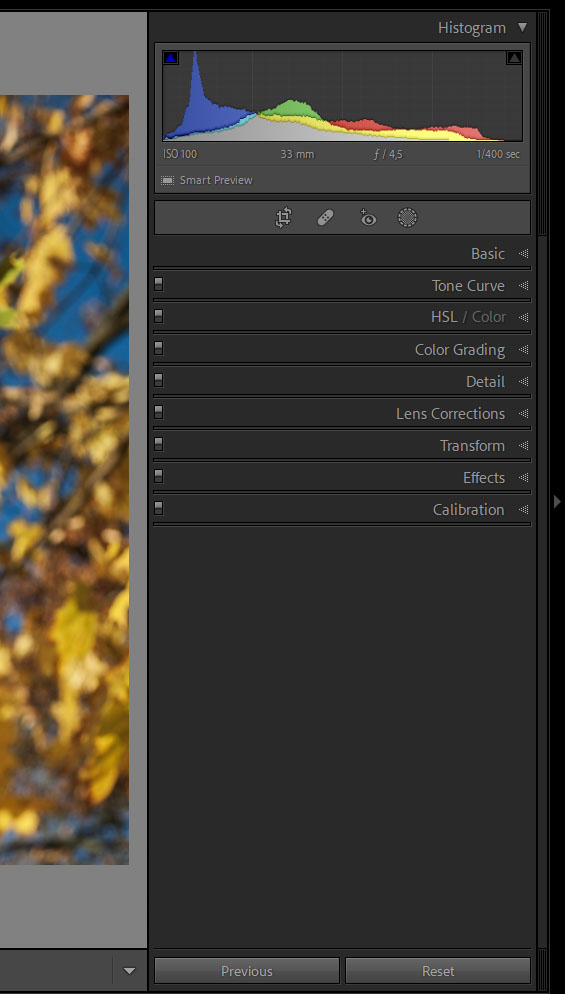This screenshot has width=565, height=994.
Task: Click the f / 4,5 aperture readout
Action: tap(387, 154)
